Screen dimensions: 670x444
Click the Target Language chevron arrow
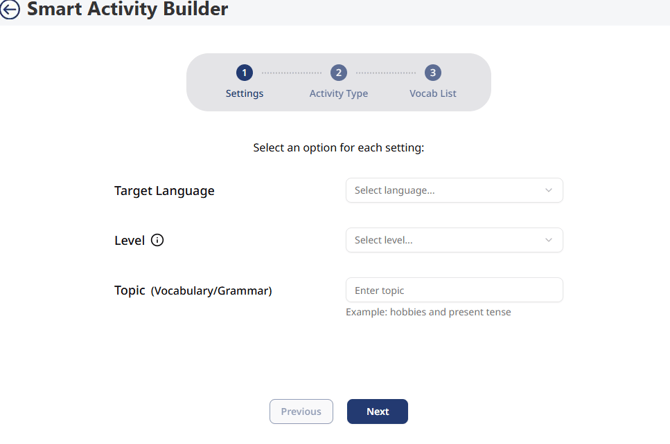[548, 190]
